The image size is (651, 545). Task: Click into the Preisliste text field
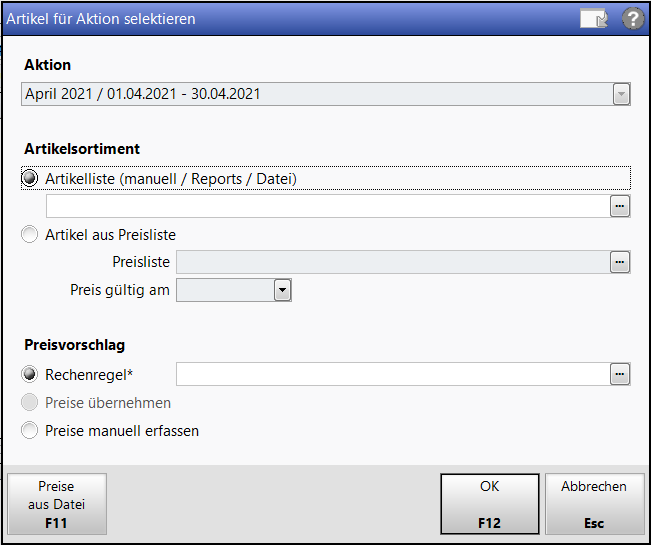[393, 262]
